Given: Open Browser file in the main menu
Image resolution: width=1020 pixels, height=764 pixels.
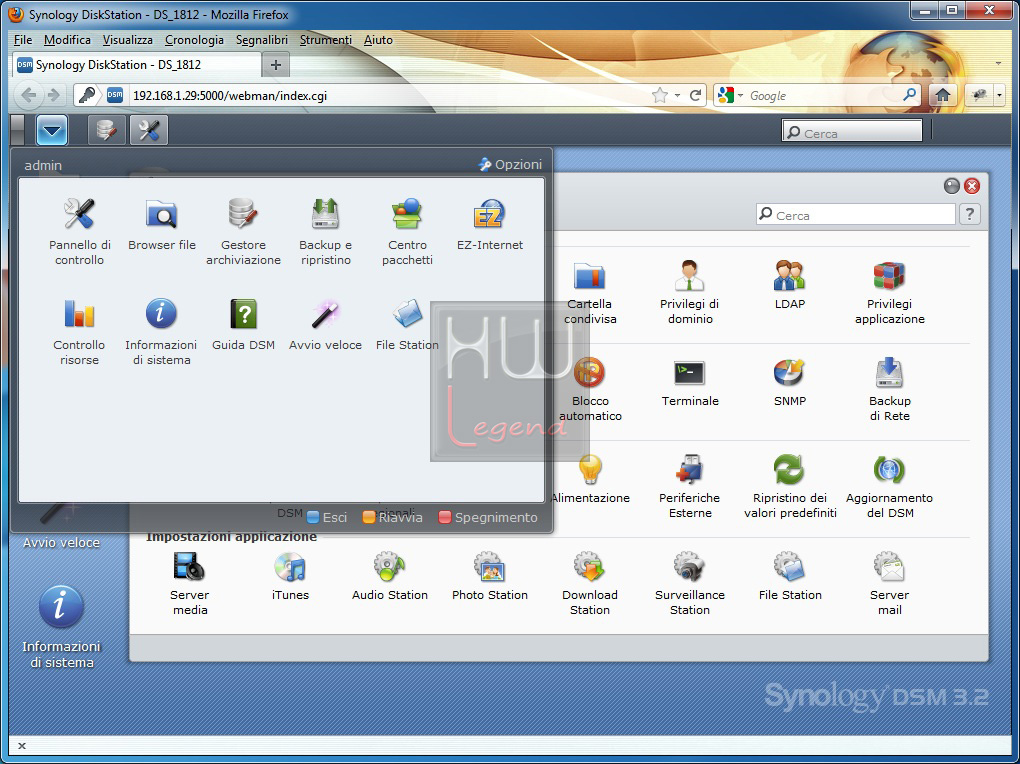Looking at the screenshot, I should [161, 225].
